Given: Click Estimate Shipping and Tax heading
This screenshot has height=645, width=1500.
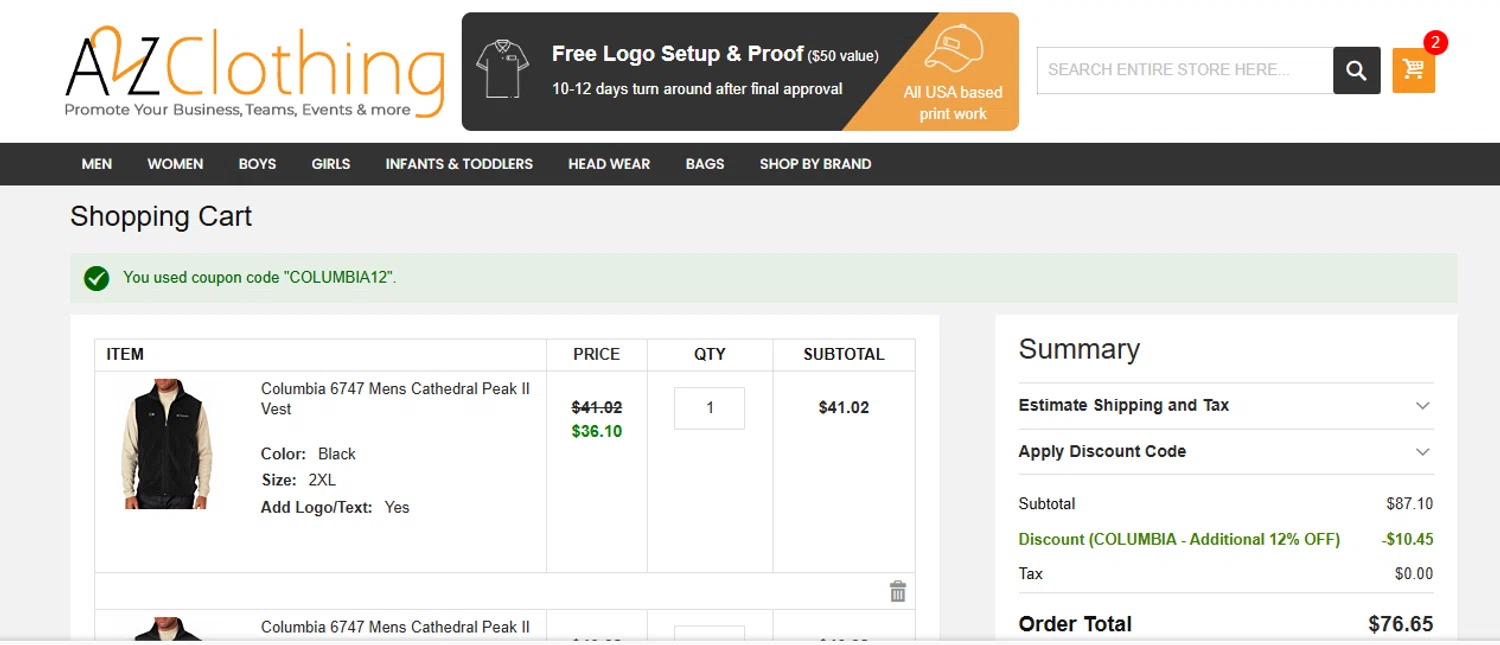Looking at the screenshot, I should pos(1124,405).
